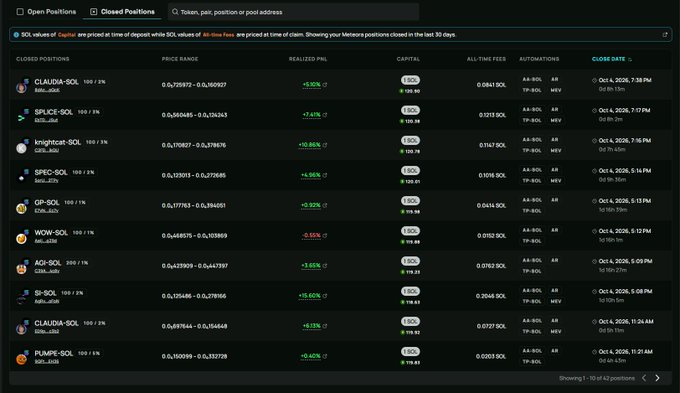Open share icon beside +0.92% PNL

tap(325, 205)
